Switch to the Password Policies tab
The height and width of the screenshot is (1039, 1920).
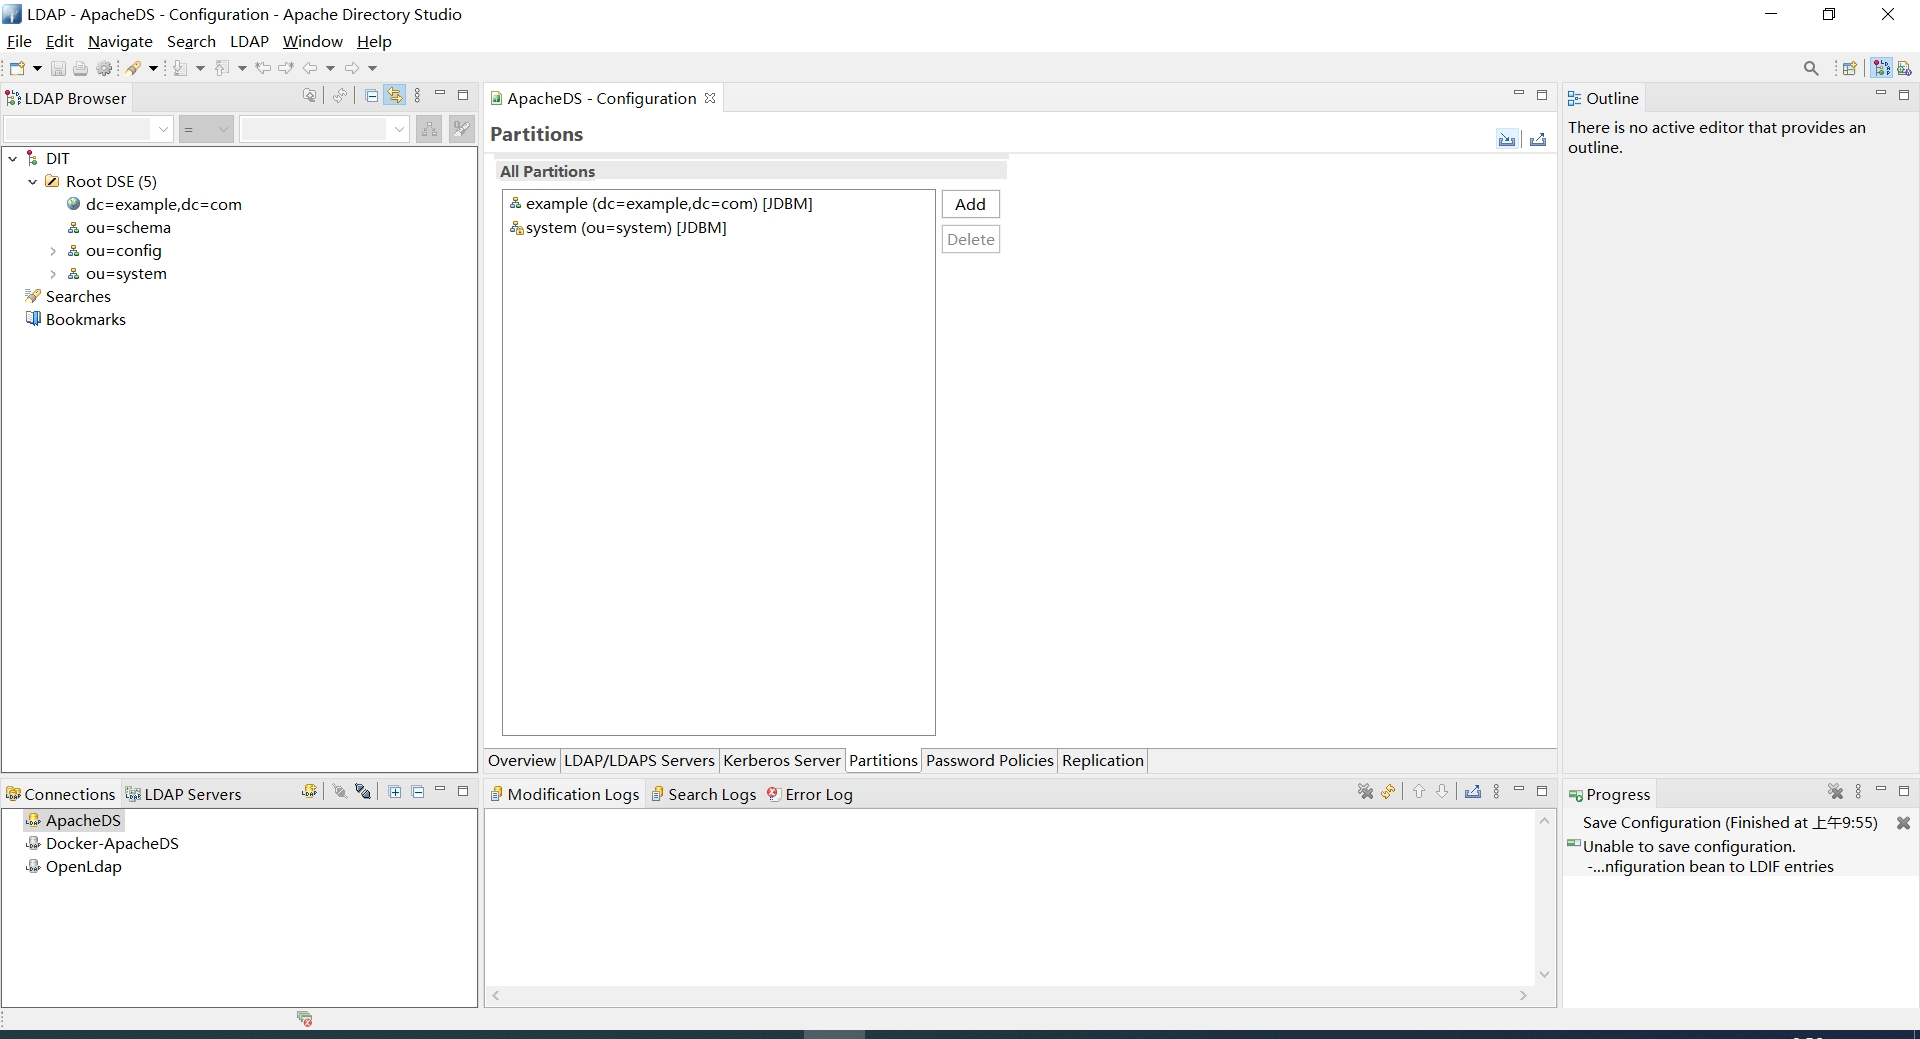pos(988,760)
